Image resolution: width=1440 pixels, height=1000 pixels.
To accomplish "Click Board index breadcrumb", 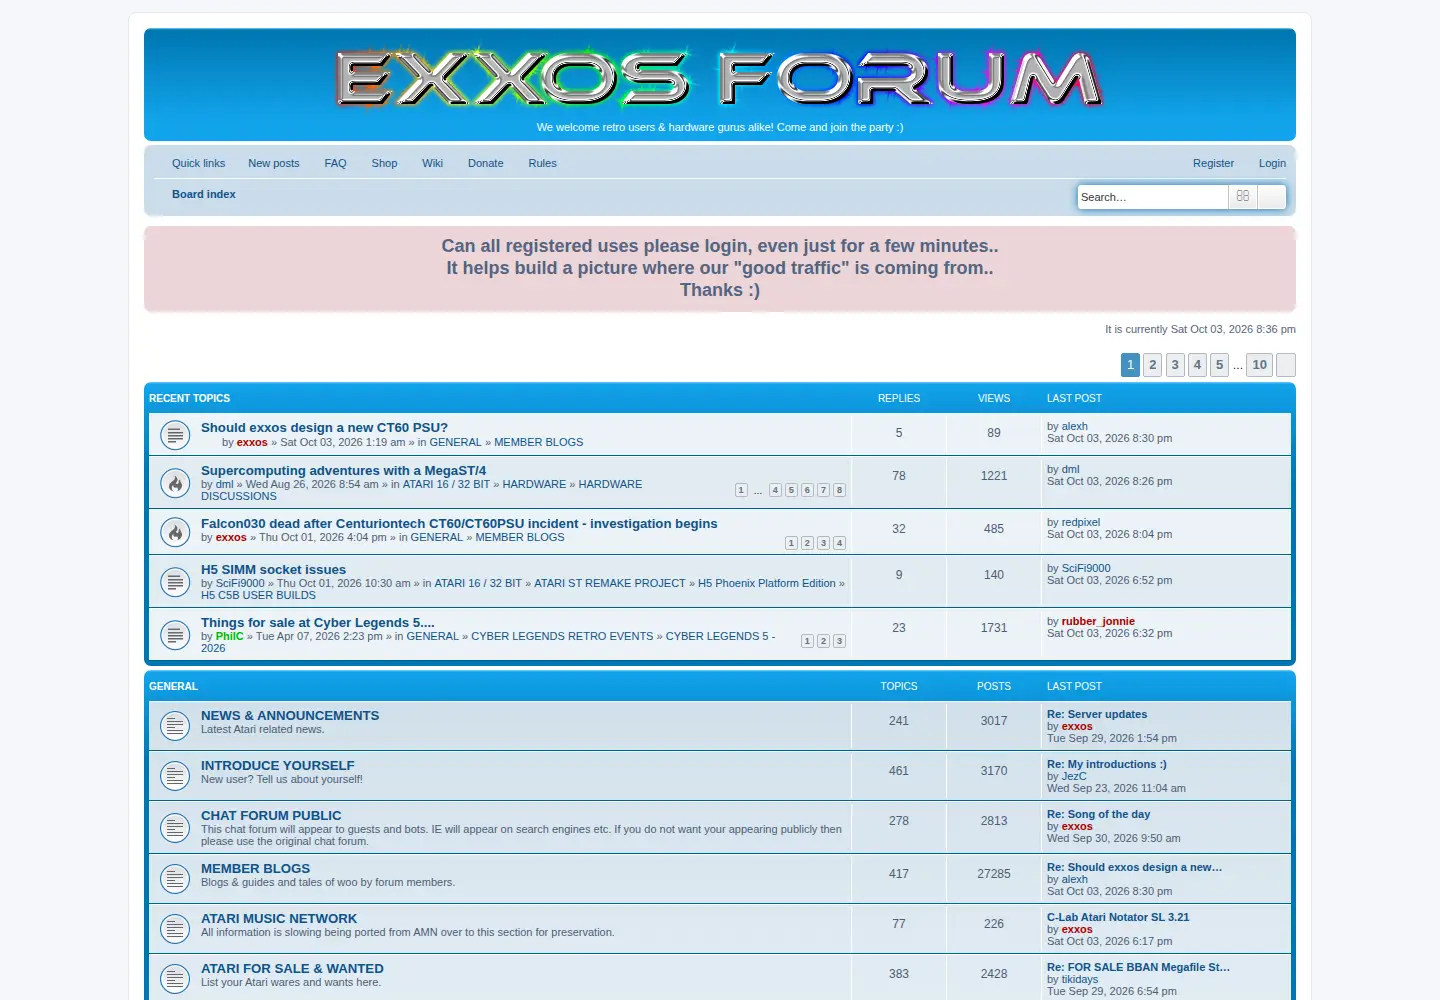I will point(204,194).
